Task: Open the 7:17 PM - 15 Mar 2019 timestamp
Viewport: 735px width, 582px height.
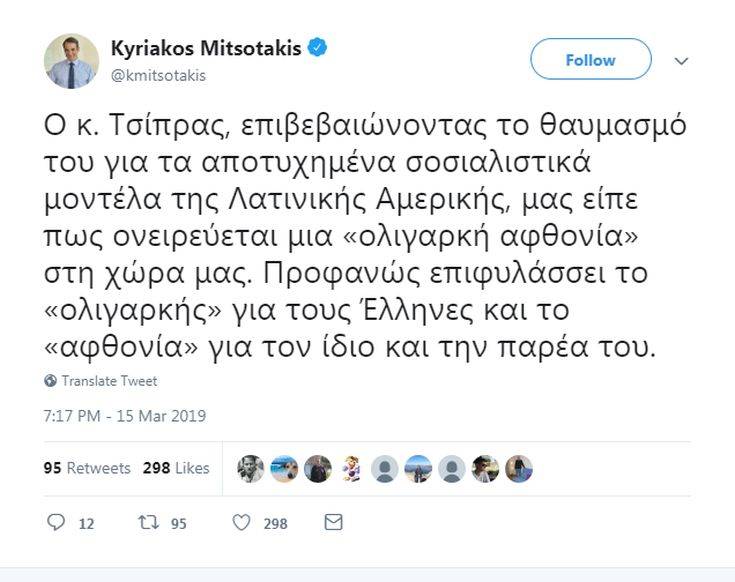Action: [125, 416]
